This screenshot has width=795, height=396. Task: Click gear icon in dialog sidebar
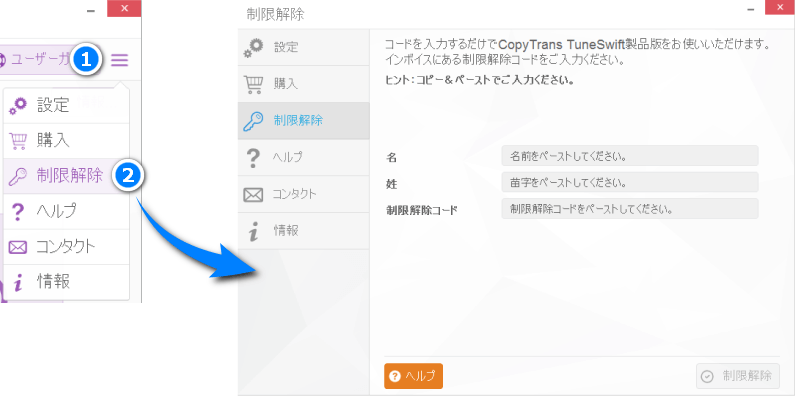pyautogui.click(x=253, y=48)
